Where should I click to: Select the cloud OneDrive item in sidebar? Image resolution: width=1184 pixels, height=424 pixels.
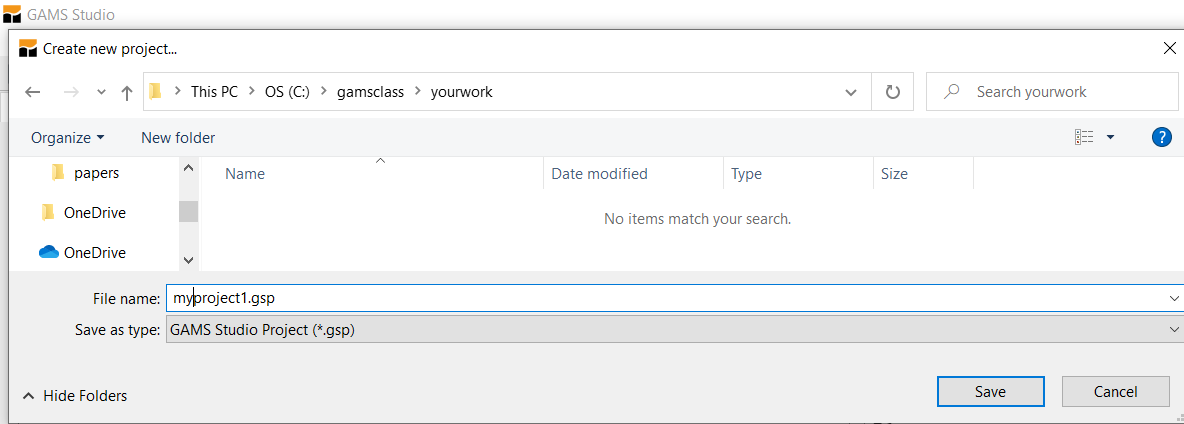(x=94, y=253)
